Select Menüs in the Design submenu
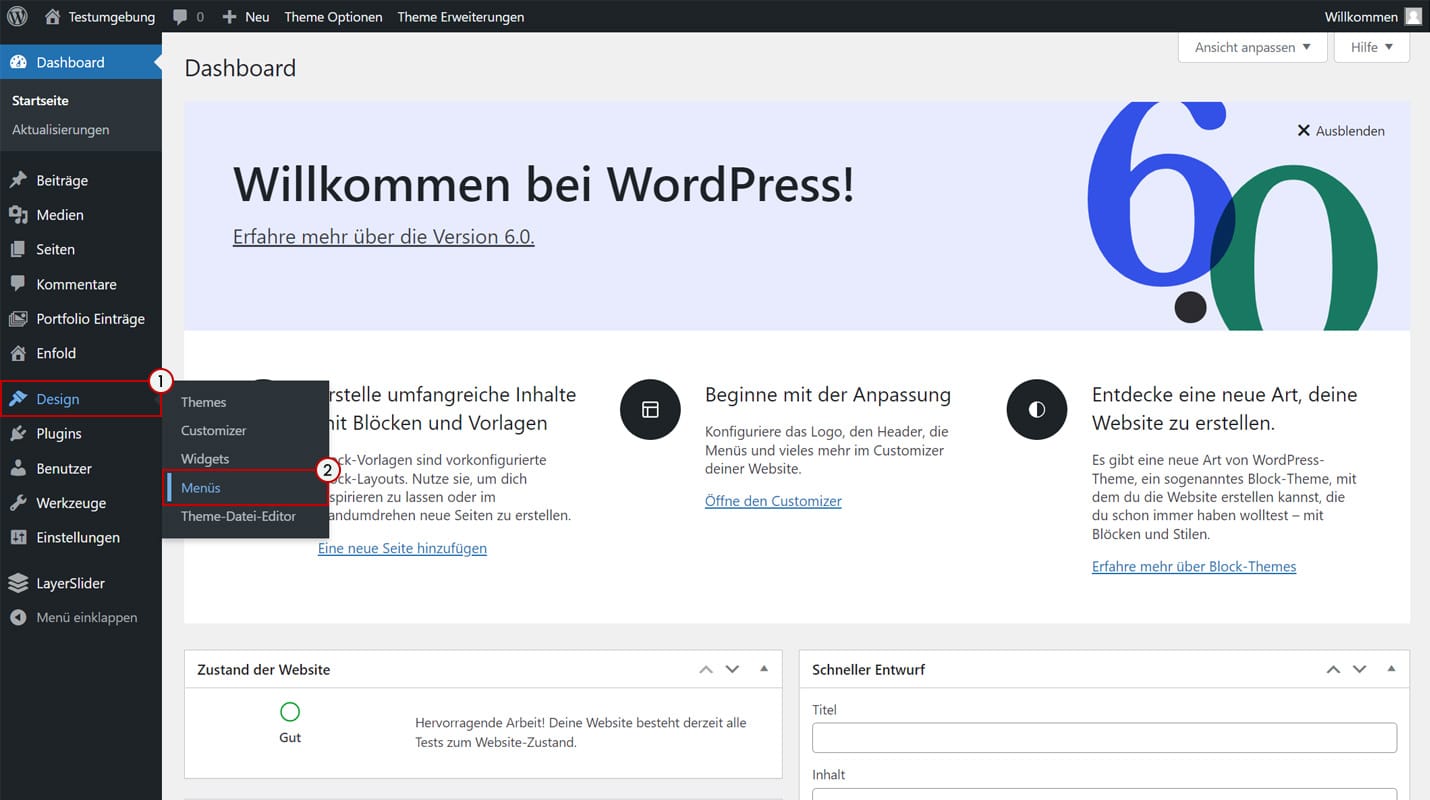This screenshot has width=1430, height=800. click(201, 488)
